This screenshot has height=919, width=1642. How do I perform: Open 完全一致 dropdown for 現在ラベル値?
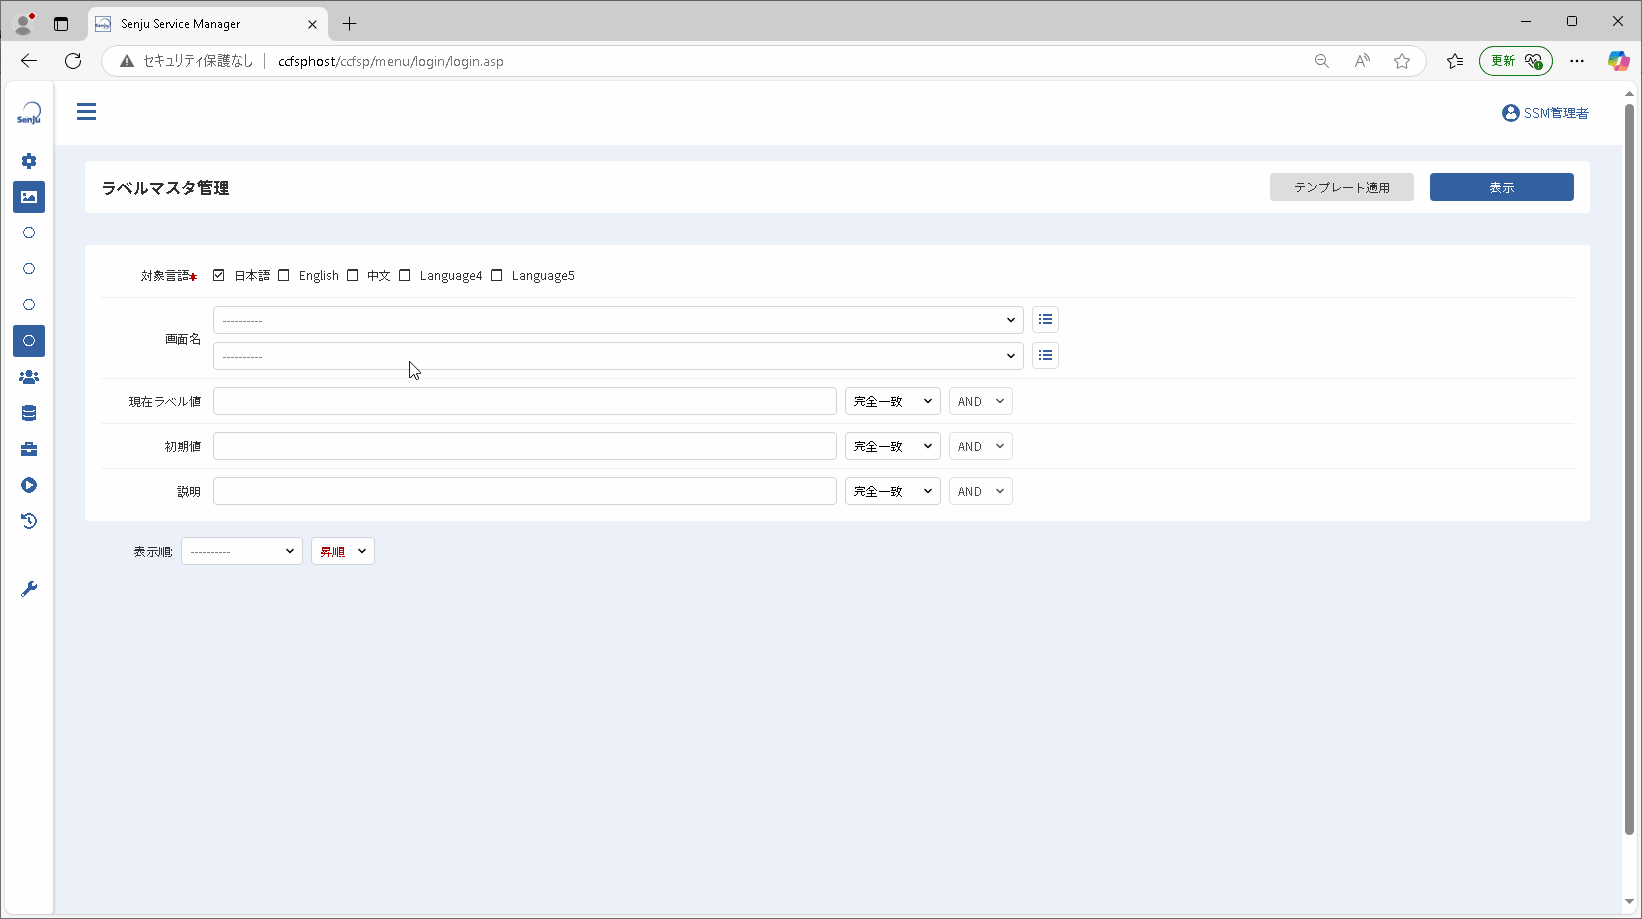click(893, 401)
